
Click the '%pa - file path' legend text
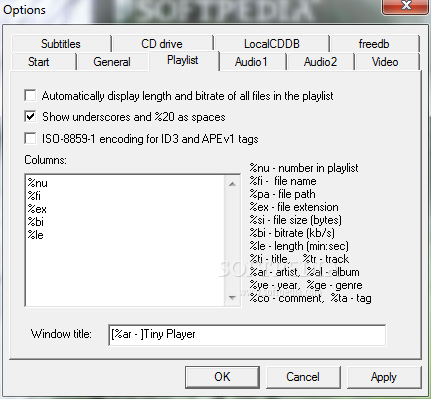[283, 194]
